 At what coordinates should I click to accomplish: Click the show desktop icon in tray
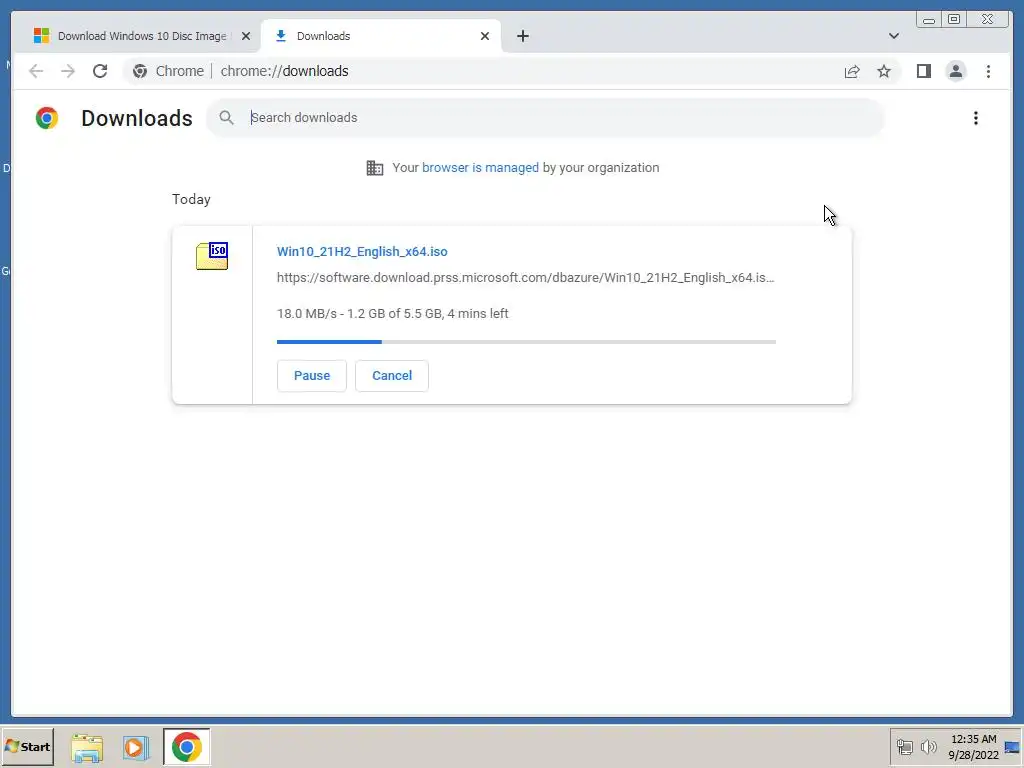[1013, 747]
